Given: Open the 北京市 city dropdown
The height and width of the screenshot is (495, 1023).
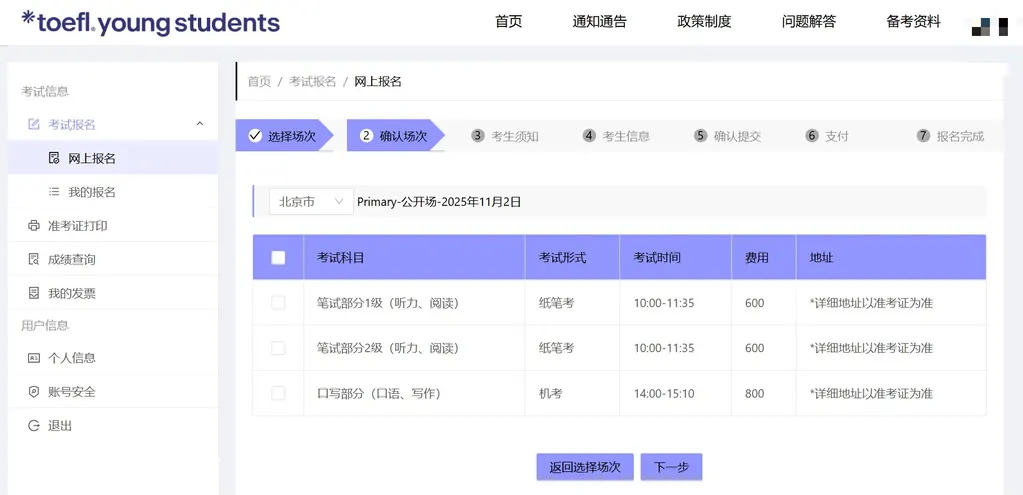Looking at the screenshot, I should point(311,202).
